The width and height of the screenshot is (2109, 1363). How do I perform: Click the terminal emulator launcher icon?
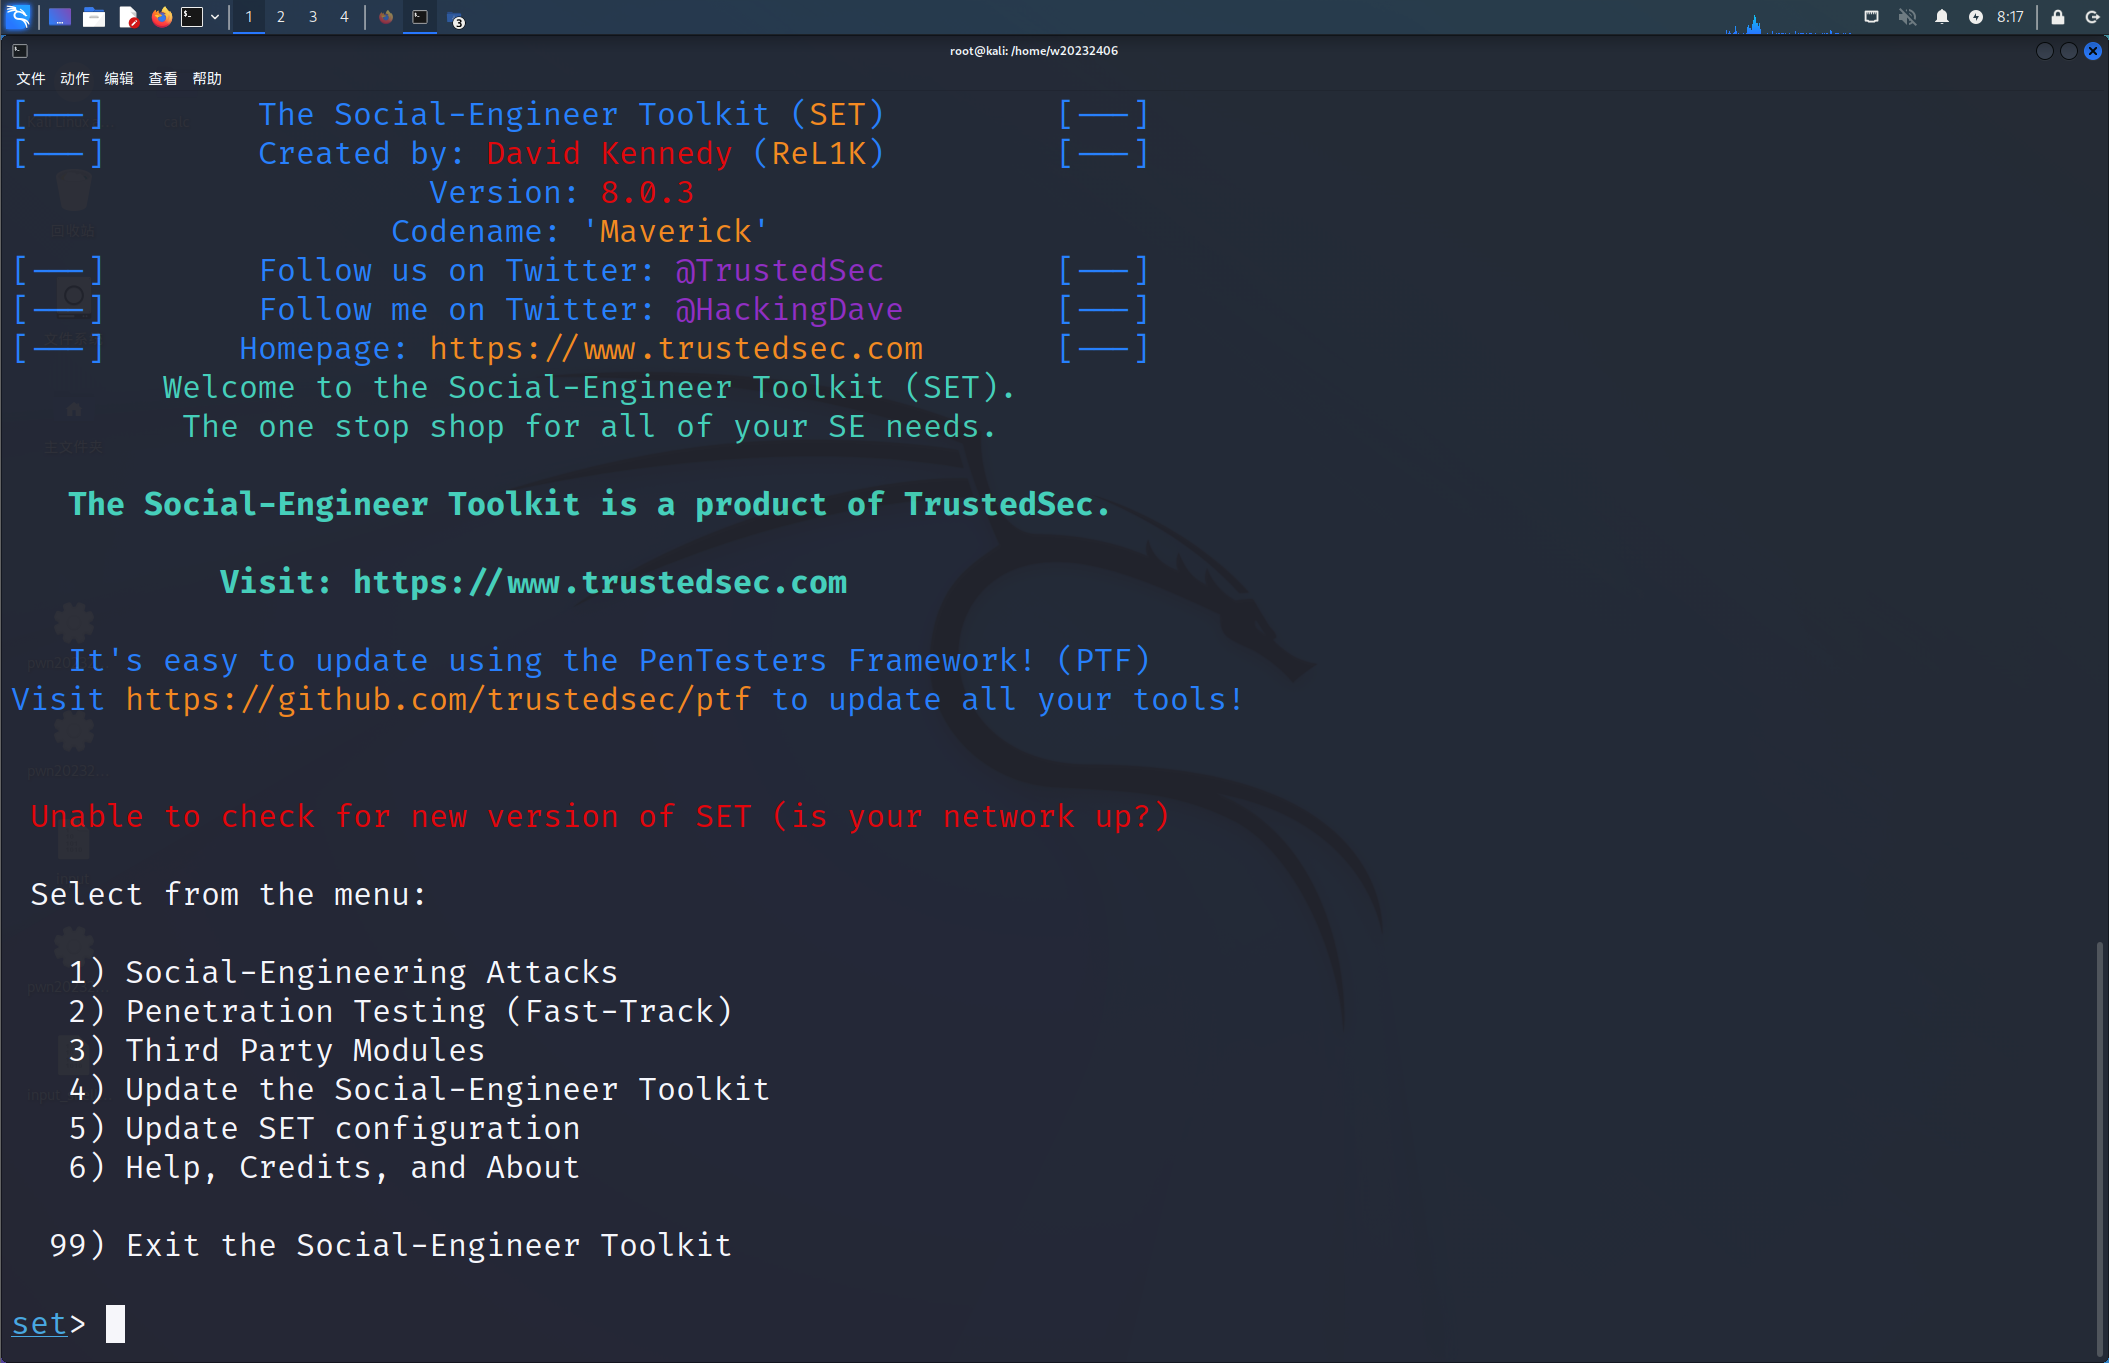(192, 17)
